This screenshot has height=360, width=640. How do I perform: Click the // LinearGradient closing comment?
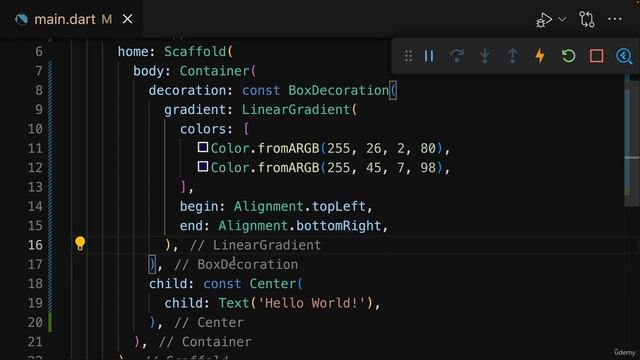click(256, 245)
